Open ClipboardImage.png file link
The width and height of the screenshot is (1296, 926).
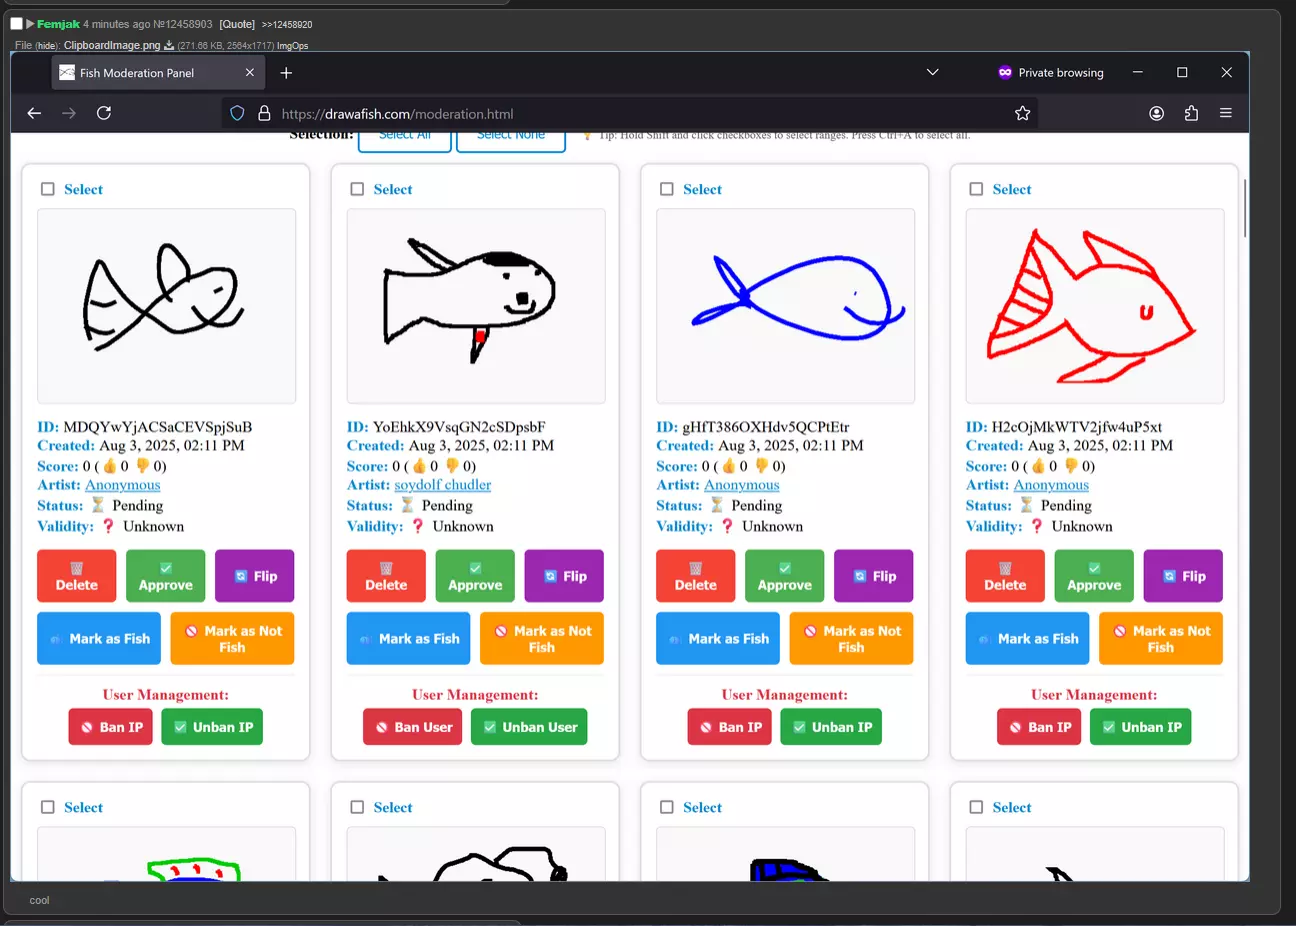click(x=112, y=45)
